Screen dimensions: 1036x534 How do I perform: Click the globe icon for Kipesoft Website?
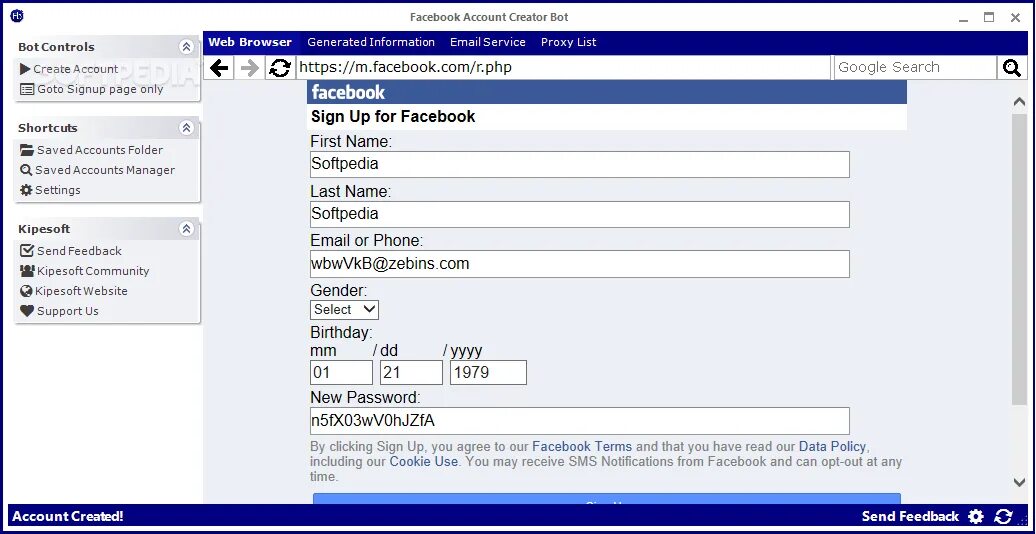26,291
